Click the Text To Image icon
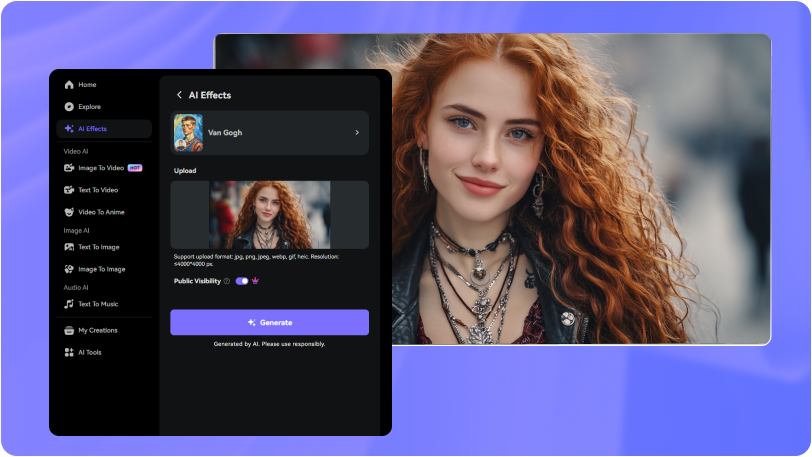The image size is (812, 457). 69,247
